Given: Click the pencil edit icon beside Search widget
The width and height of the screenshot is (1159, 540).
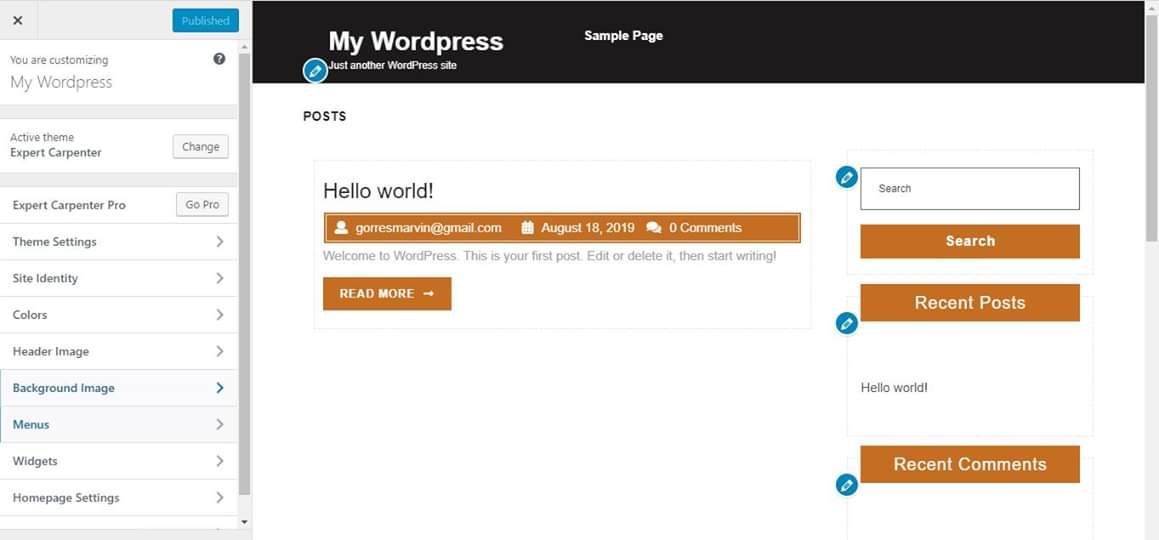Looking at the screenshot, I should point(847,177).
